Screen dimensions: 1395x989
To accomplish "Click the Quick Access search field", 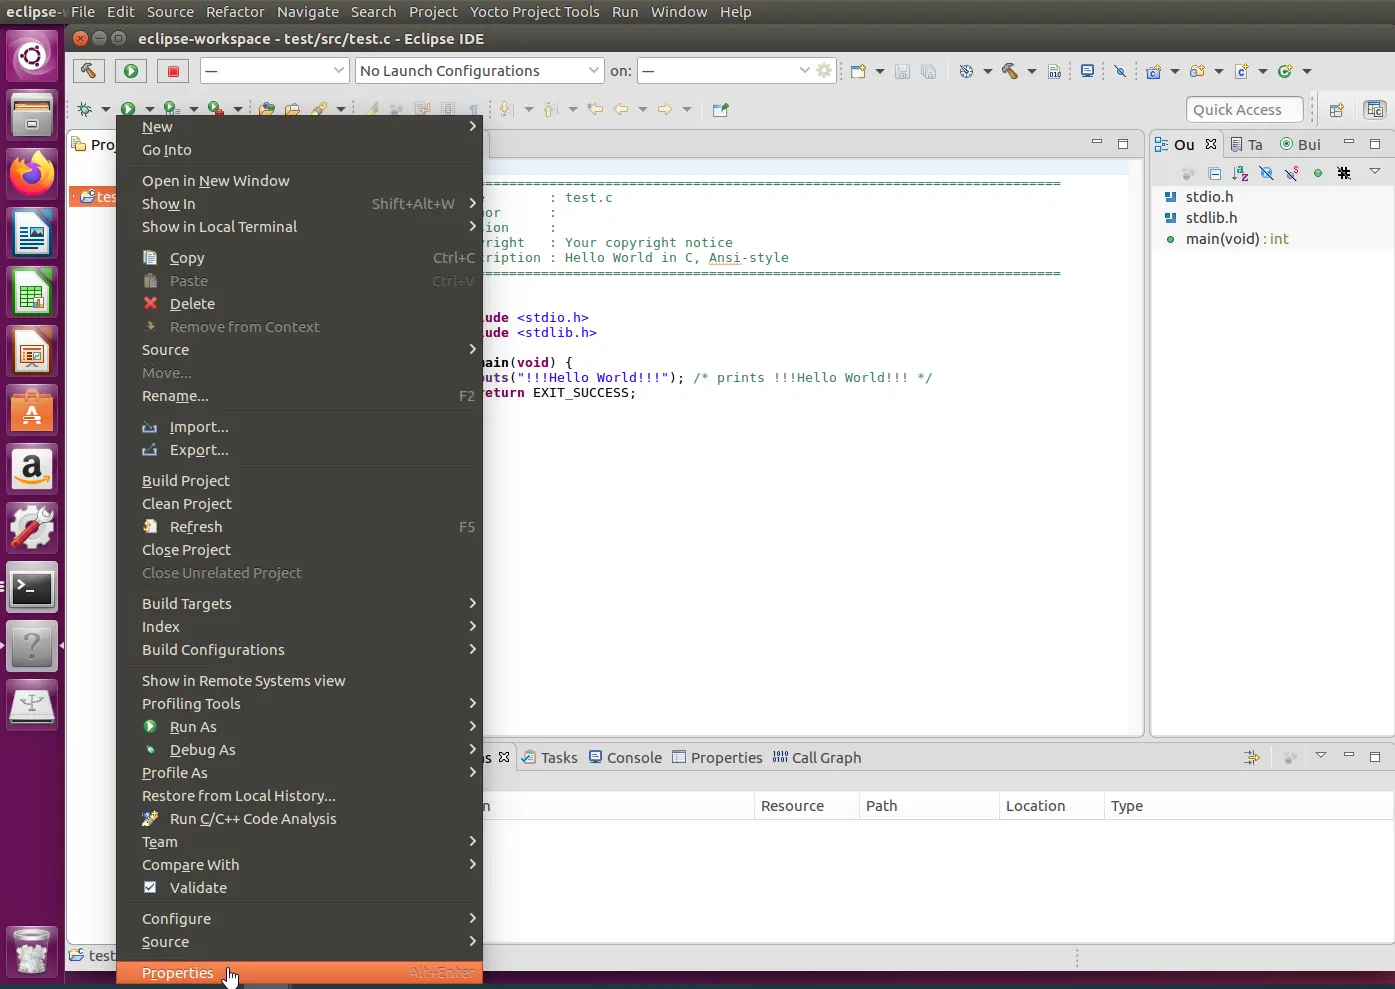I will click(x=1244, y=110).
